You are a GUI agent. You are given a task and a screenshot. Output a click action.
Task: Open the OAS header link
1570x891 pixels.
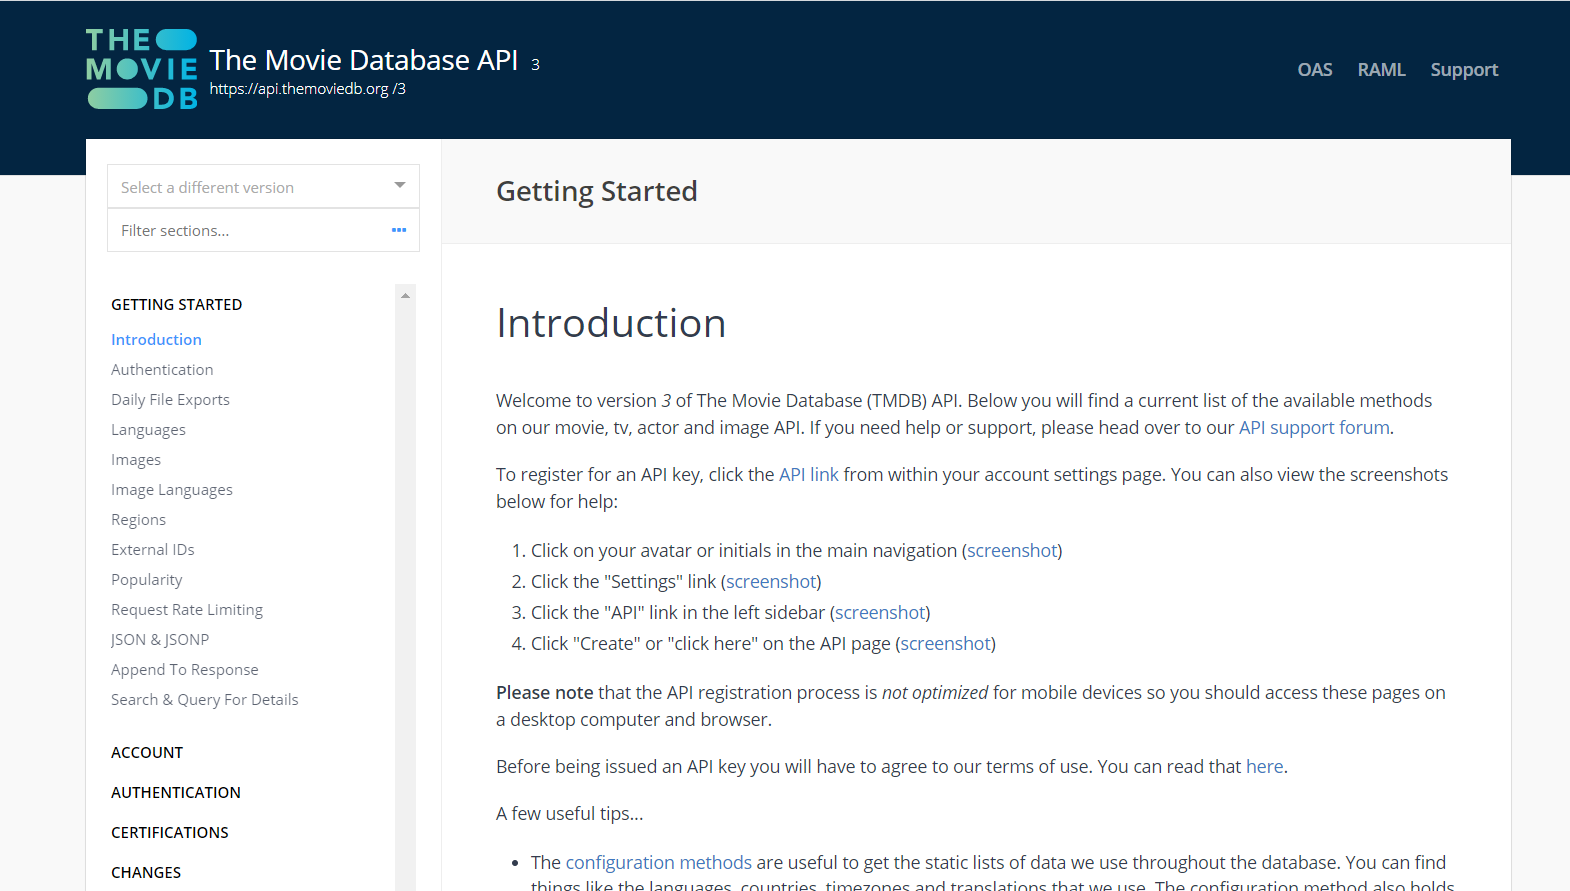1315,70
